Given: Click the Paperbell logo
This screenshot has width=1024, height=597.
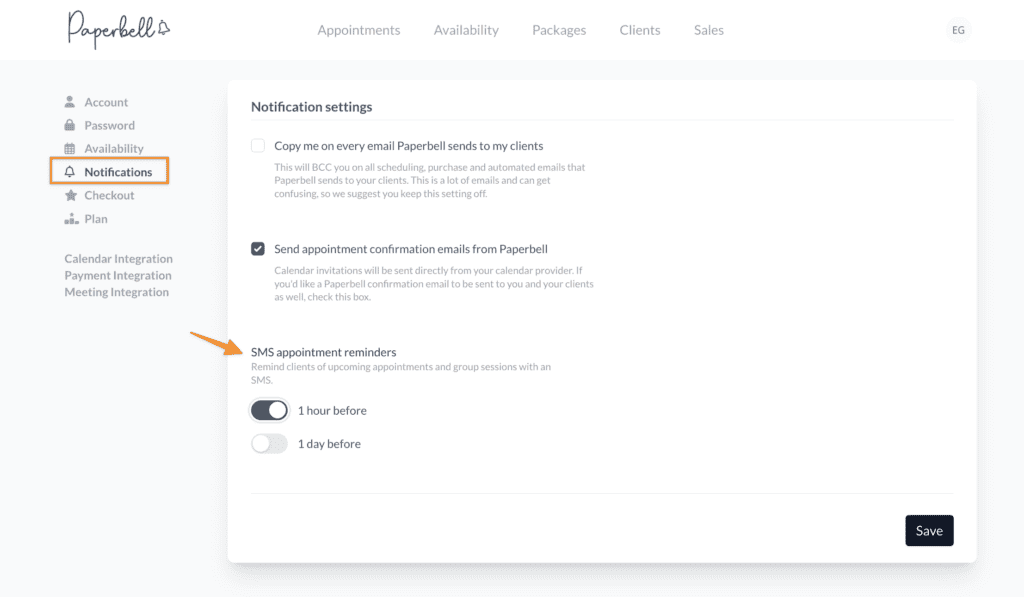Looking at the screenshot, I should (118, 29).
